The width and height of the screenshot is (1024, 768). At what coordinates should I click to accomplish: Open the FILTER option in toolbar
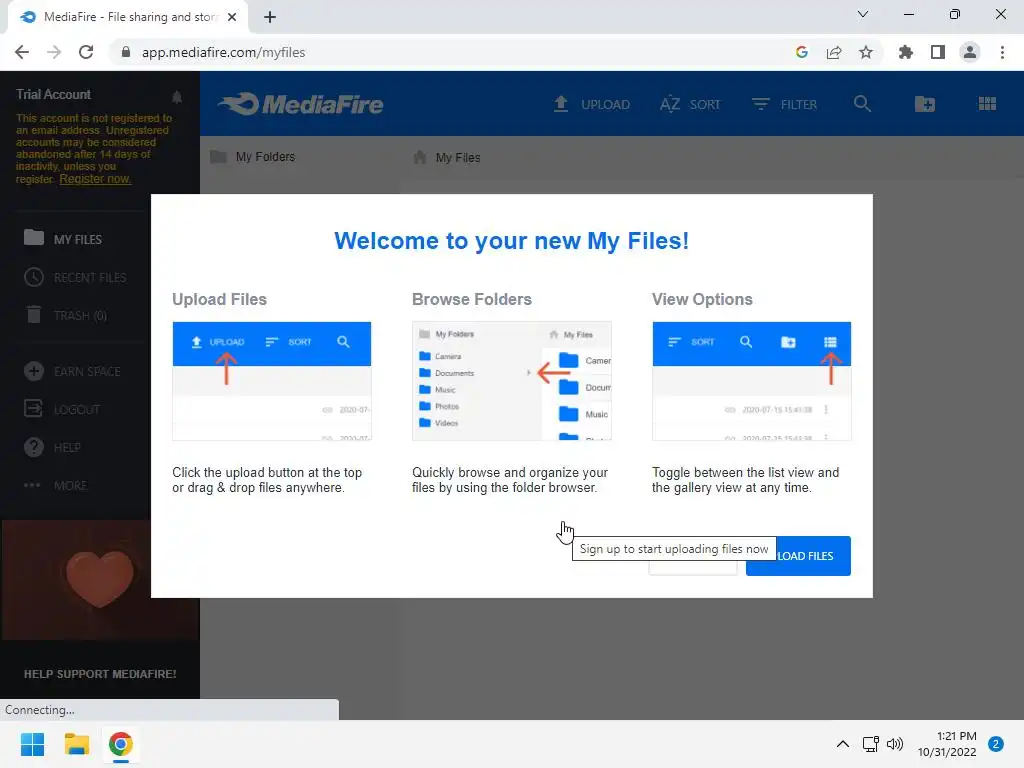(784, 104)
